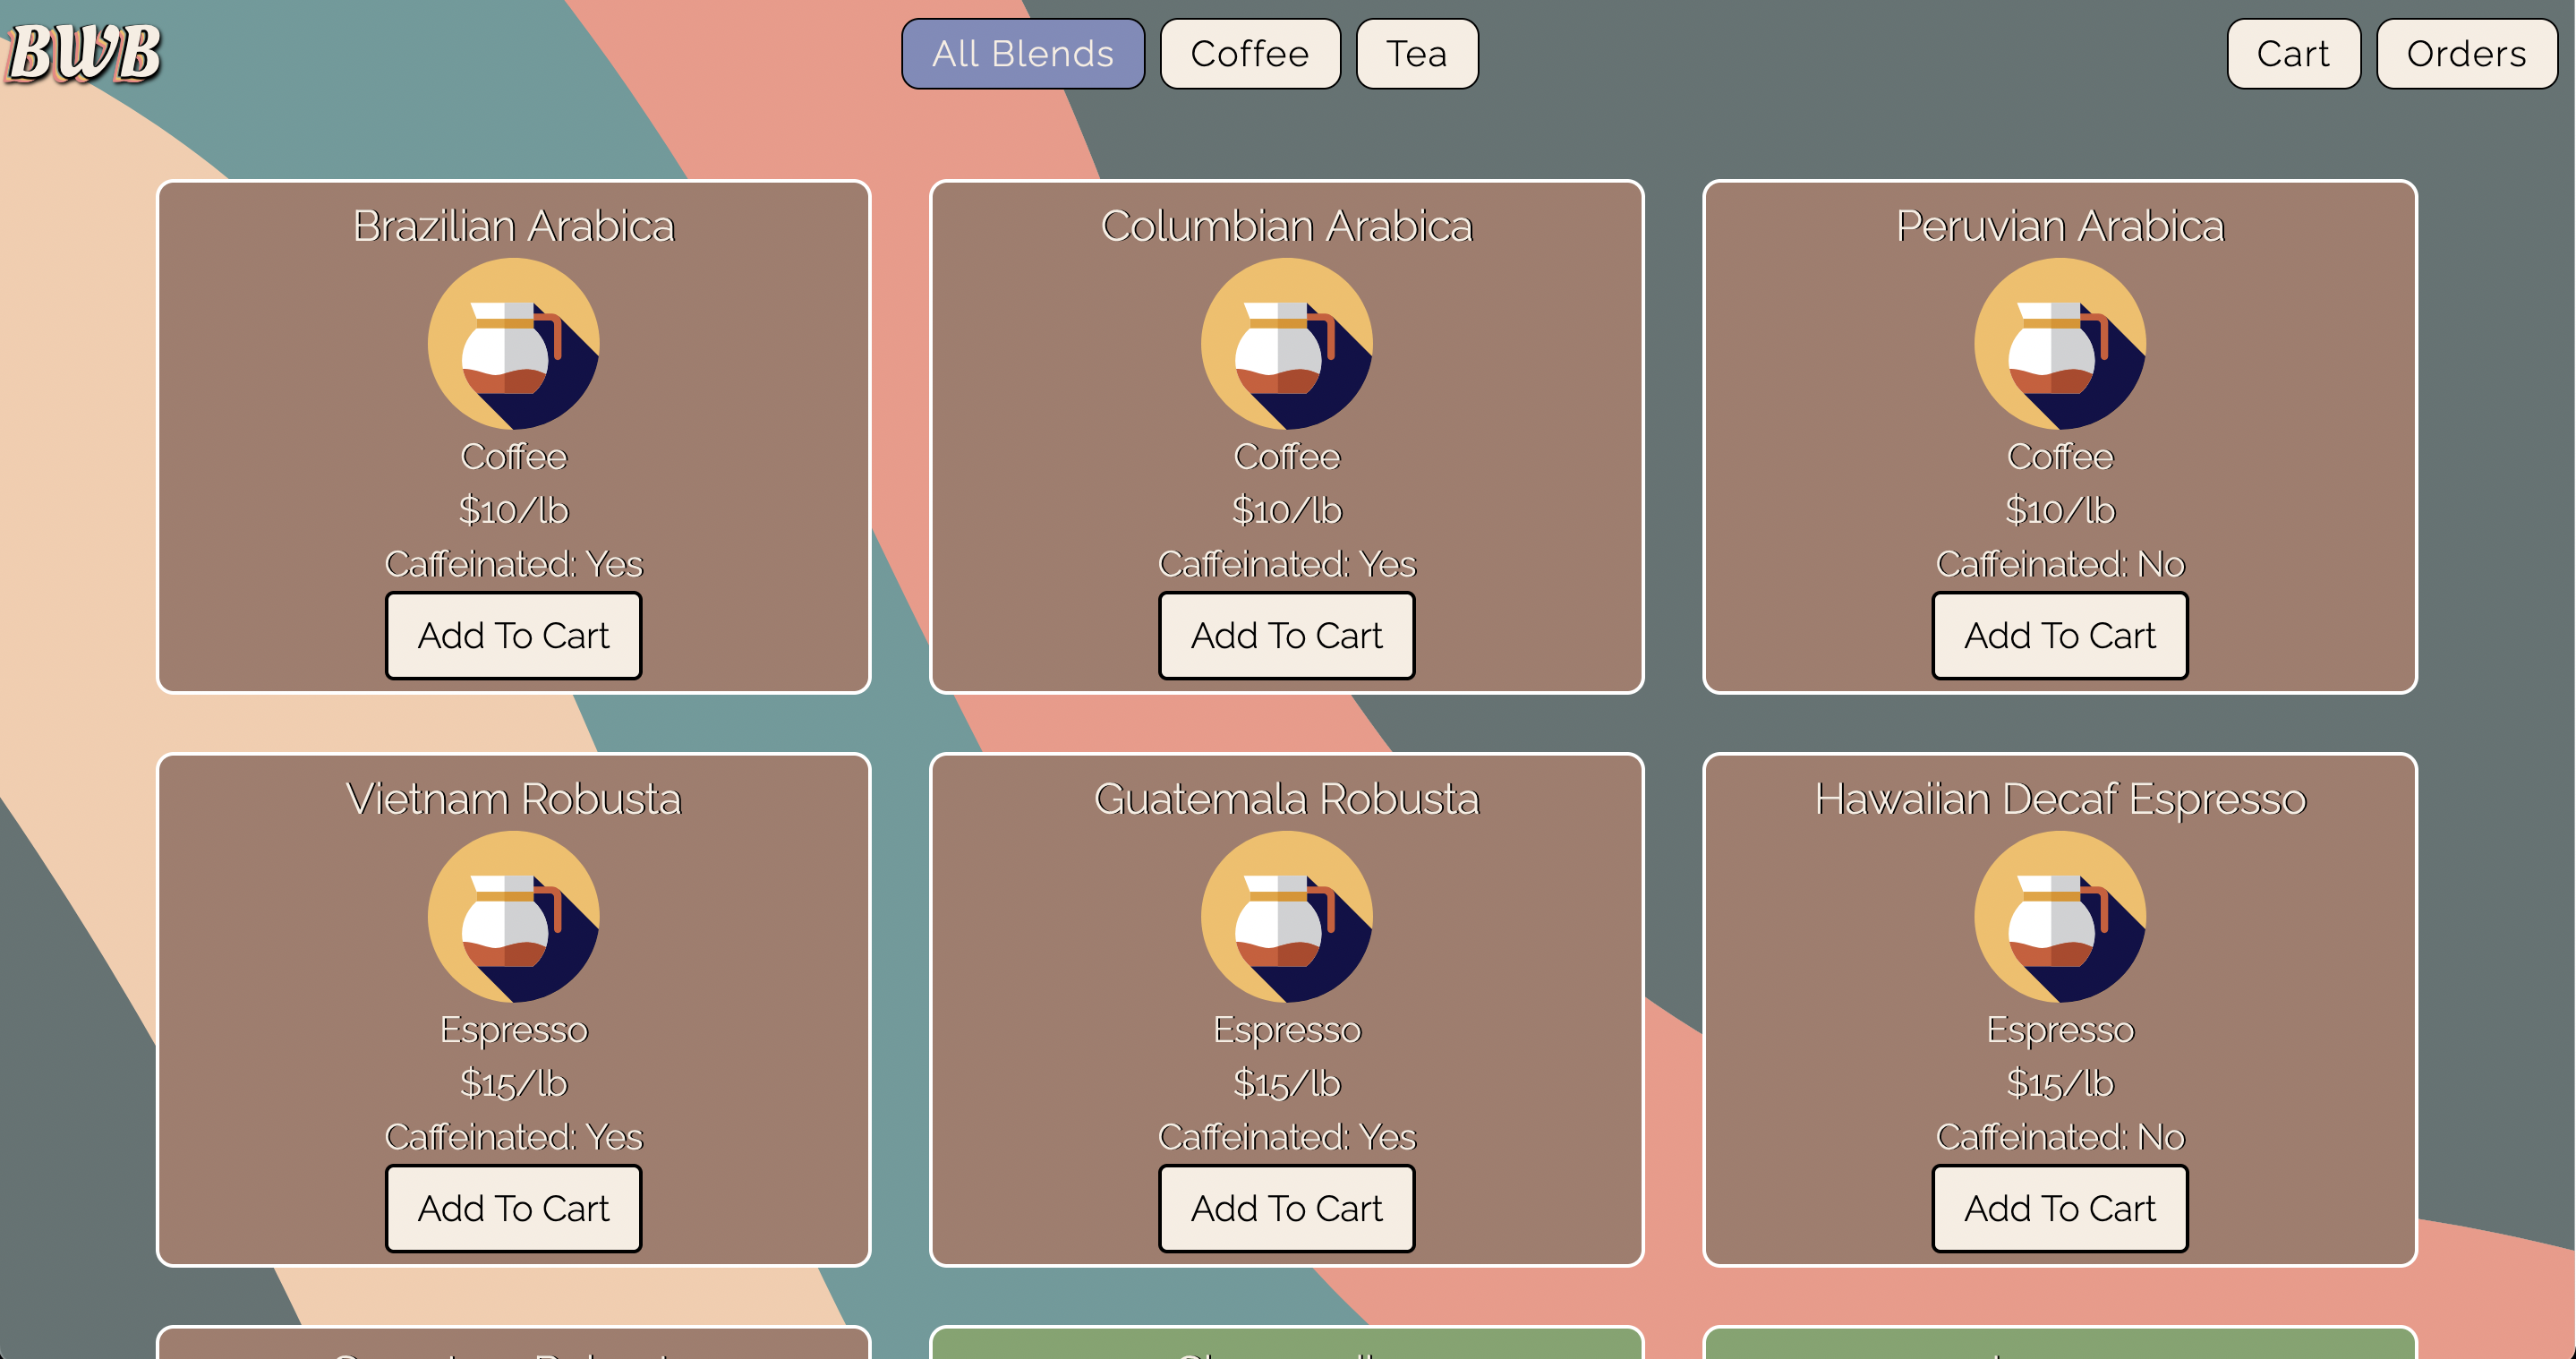Viewport: 2576px width, 1359px height.
Task: Switch to the Coffee filter tab
Action: tap(1249, 54)
